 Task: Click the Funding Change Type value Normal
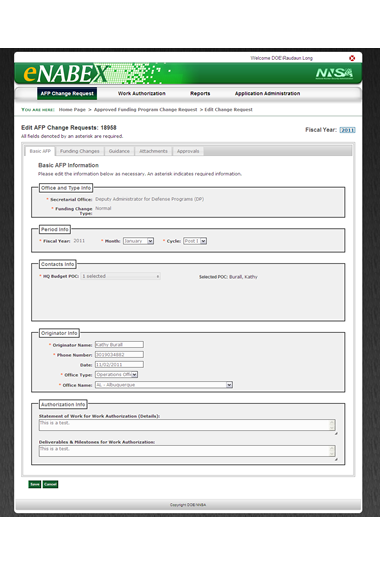pos(103,209)
